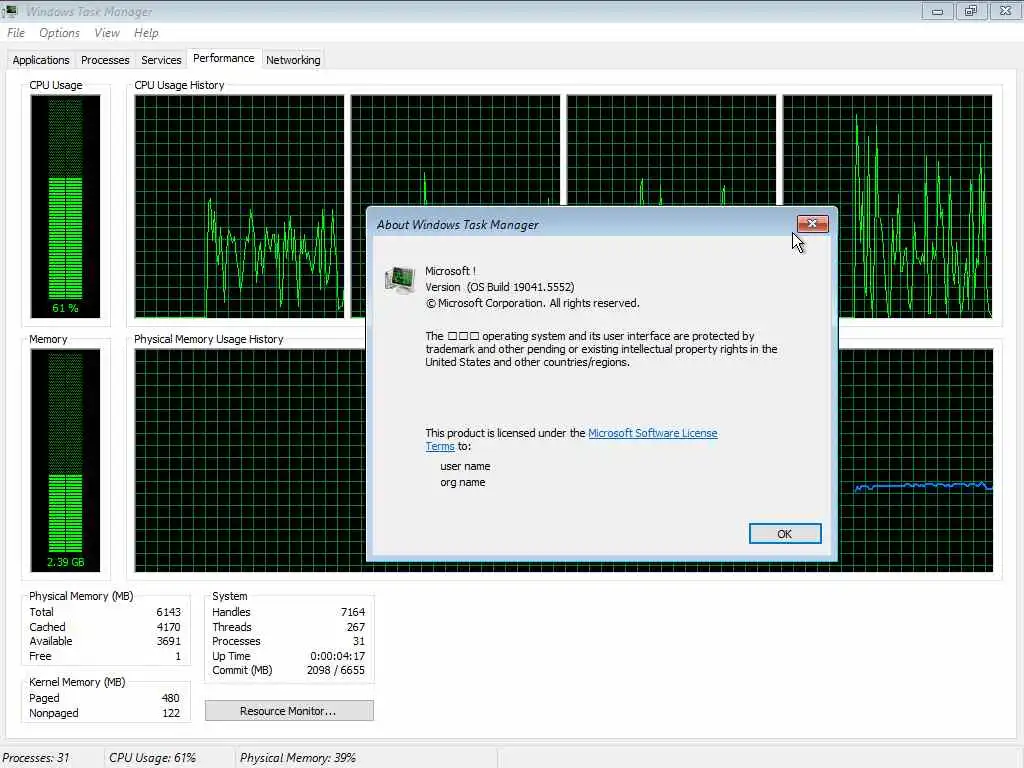Click the Cached memory value 4170
This screenshot has height=768, width=1024.
[x=168, y=627]
